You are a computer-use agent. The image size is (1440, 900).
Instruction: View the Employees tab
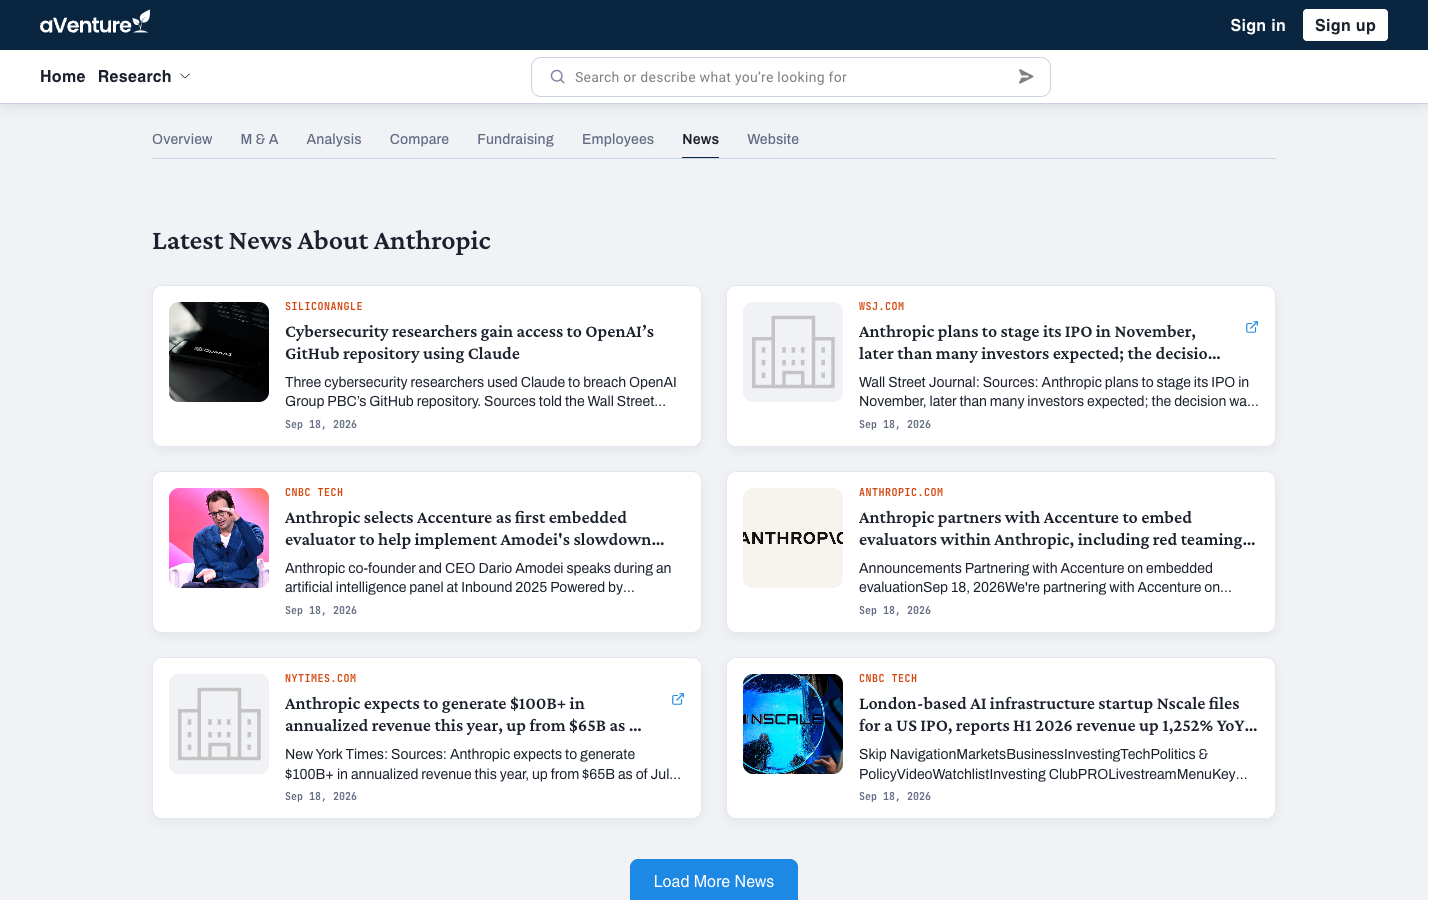[x=618, y=139]
